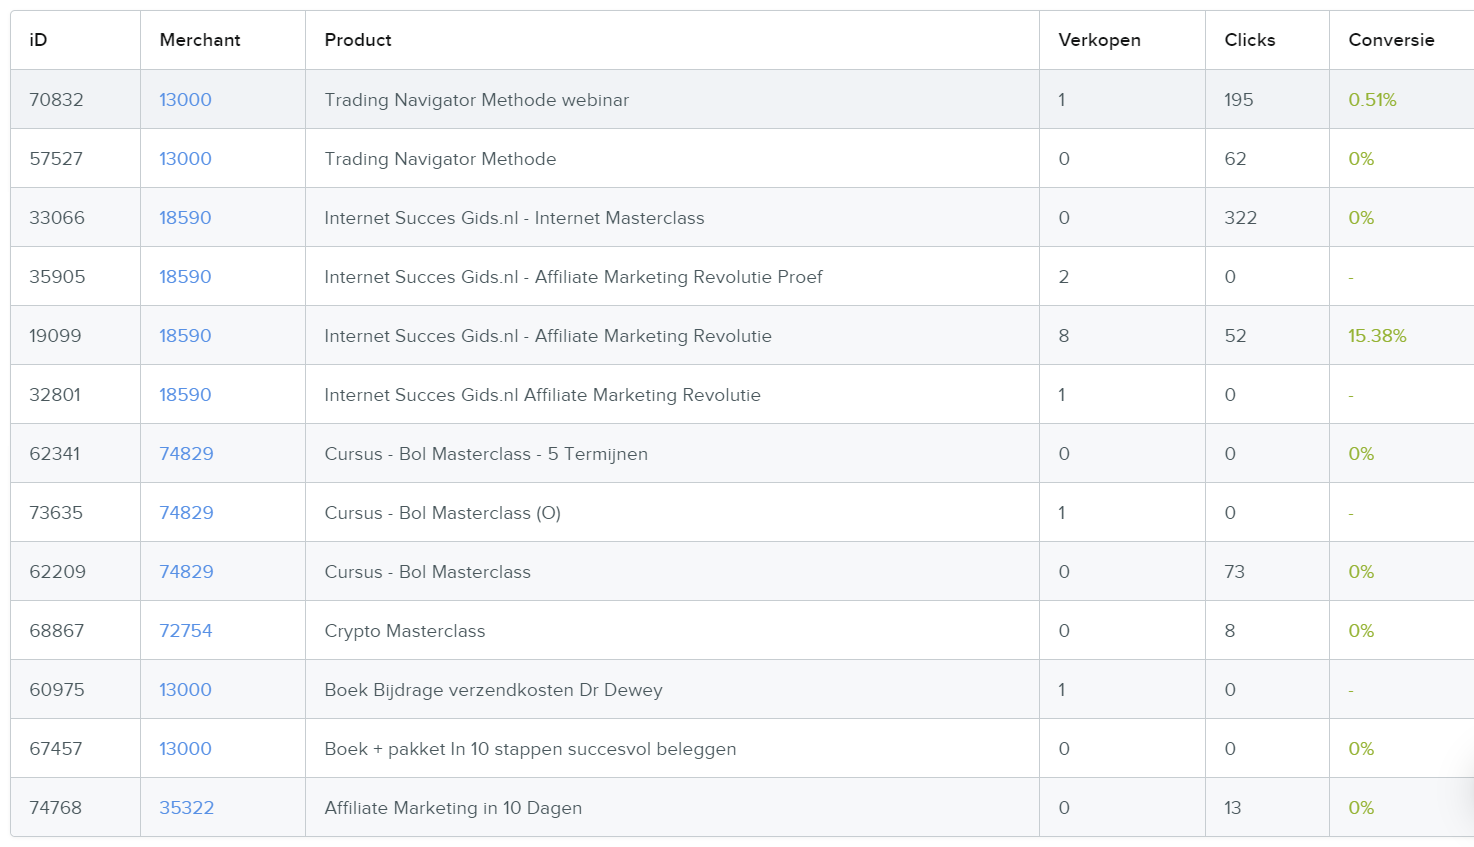
Task: Click the Clicks column header
Action: coord(1250,40)
